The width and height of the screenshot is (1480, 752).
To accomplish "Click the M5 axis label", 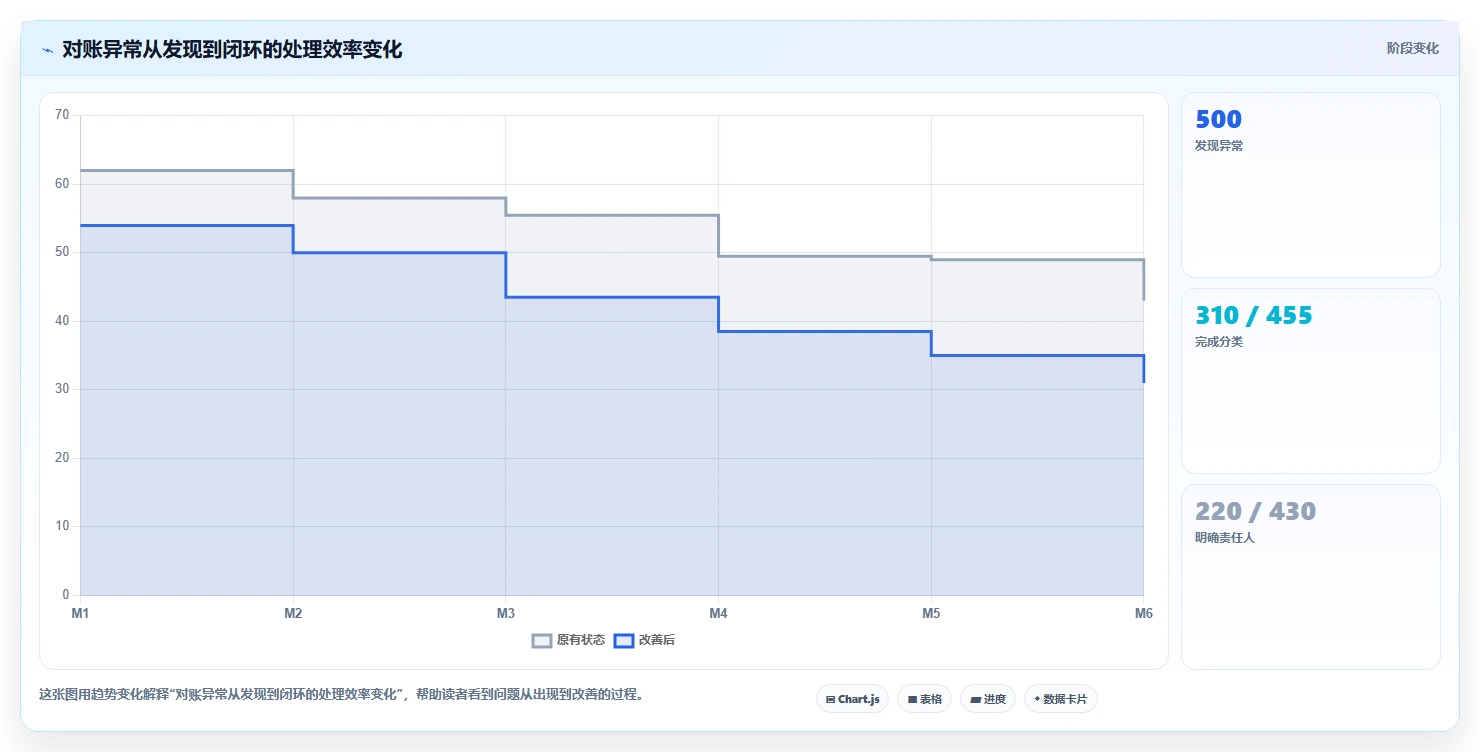I will [931, 613].
